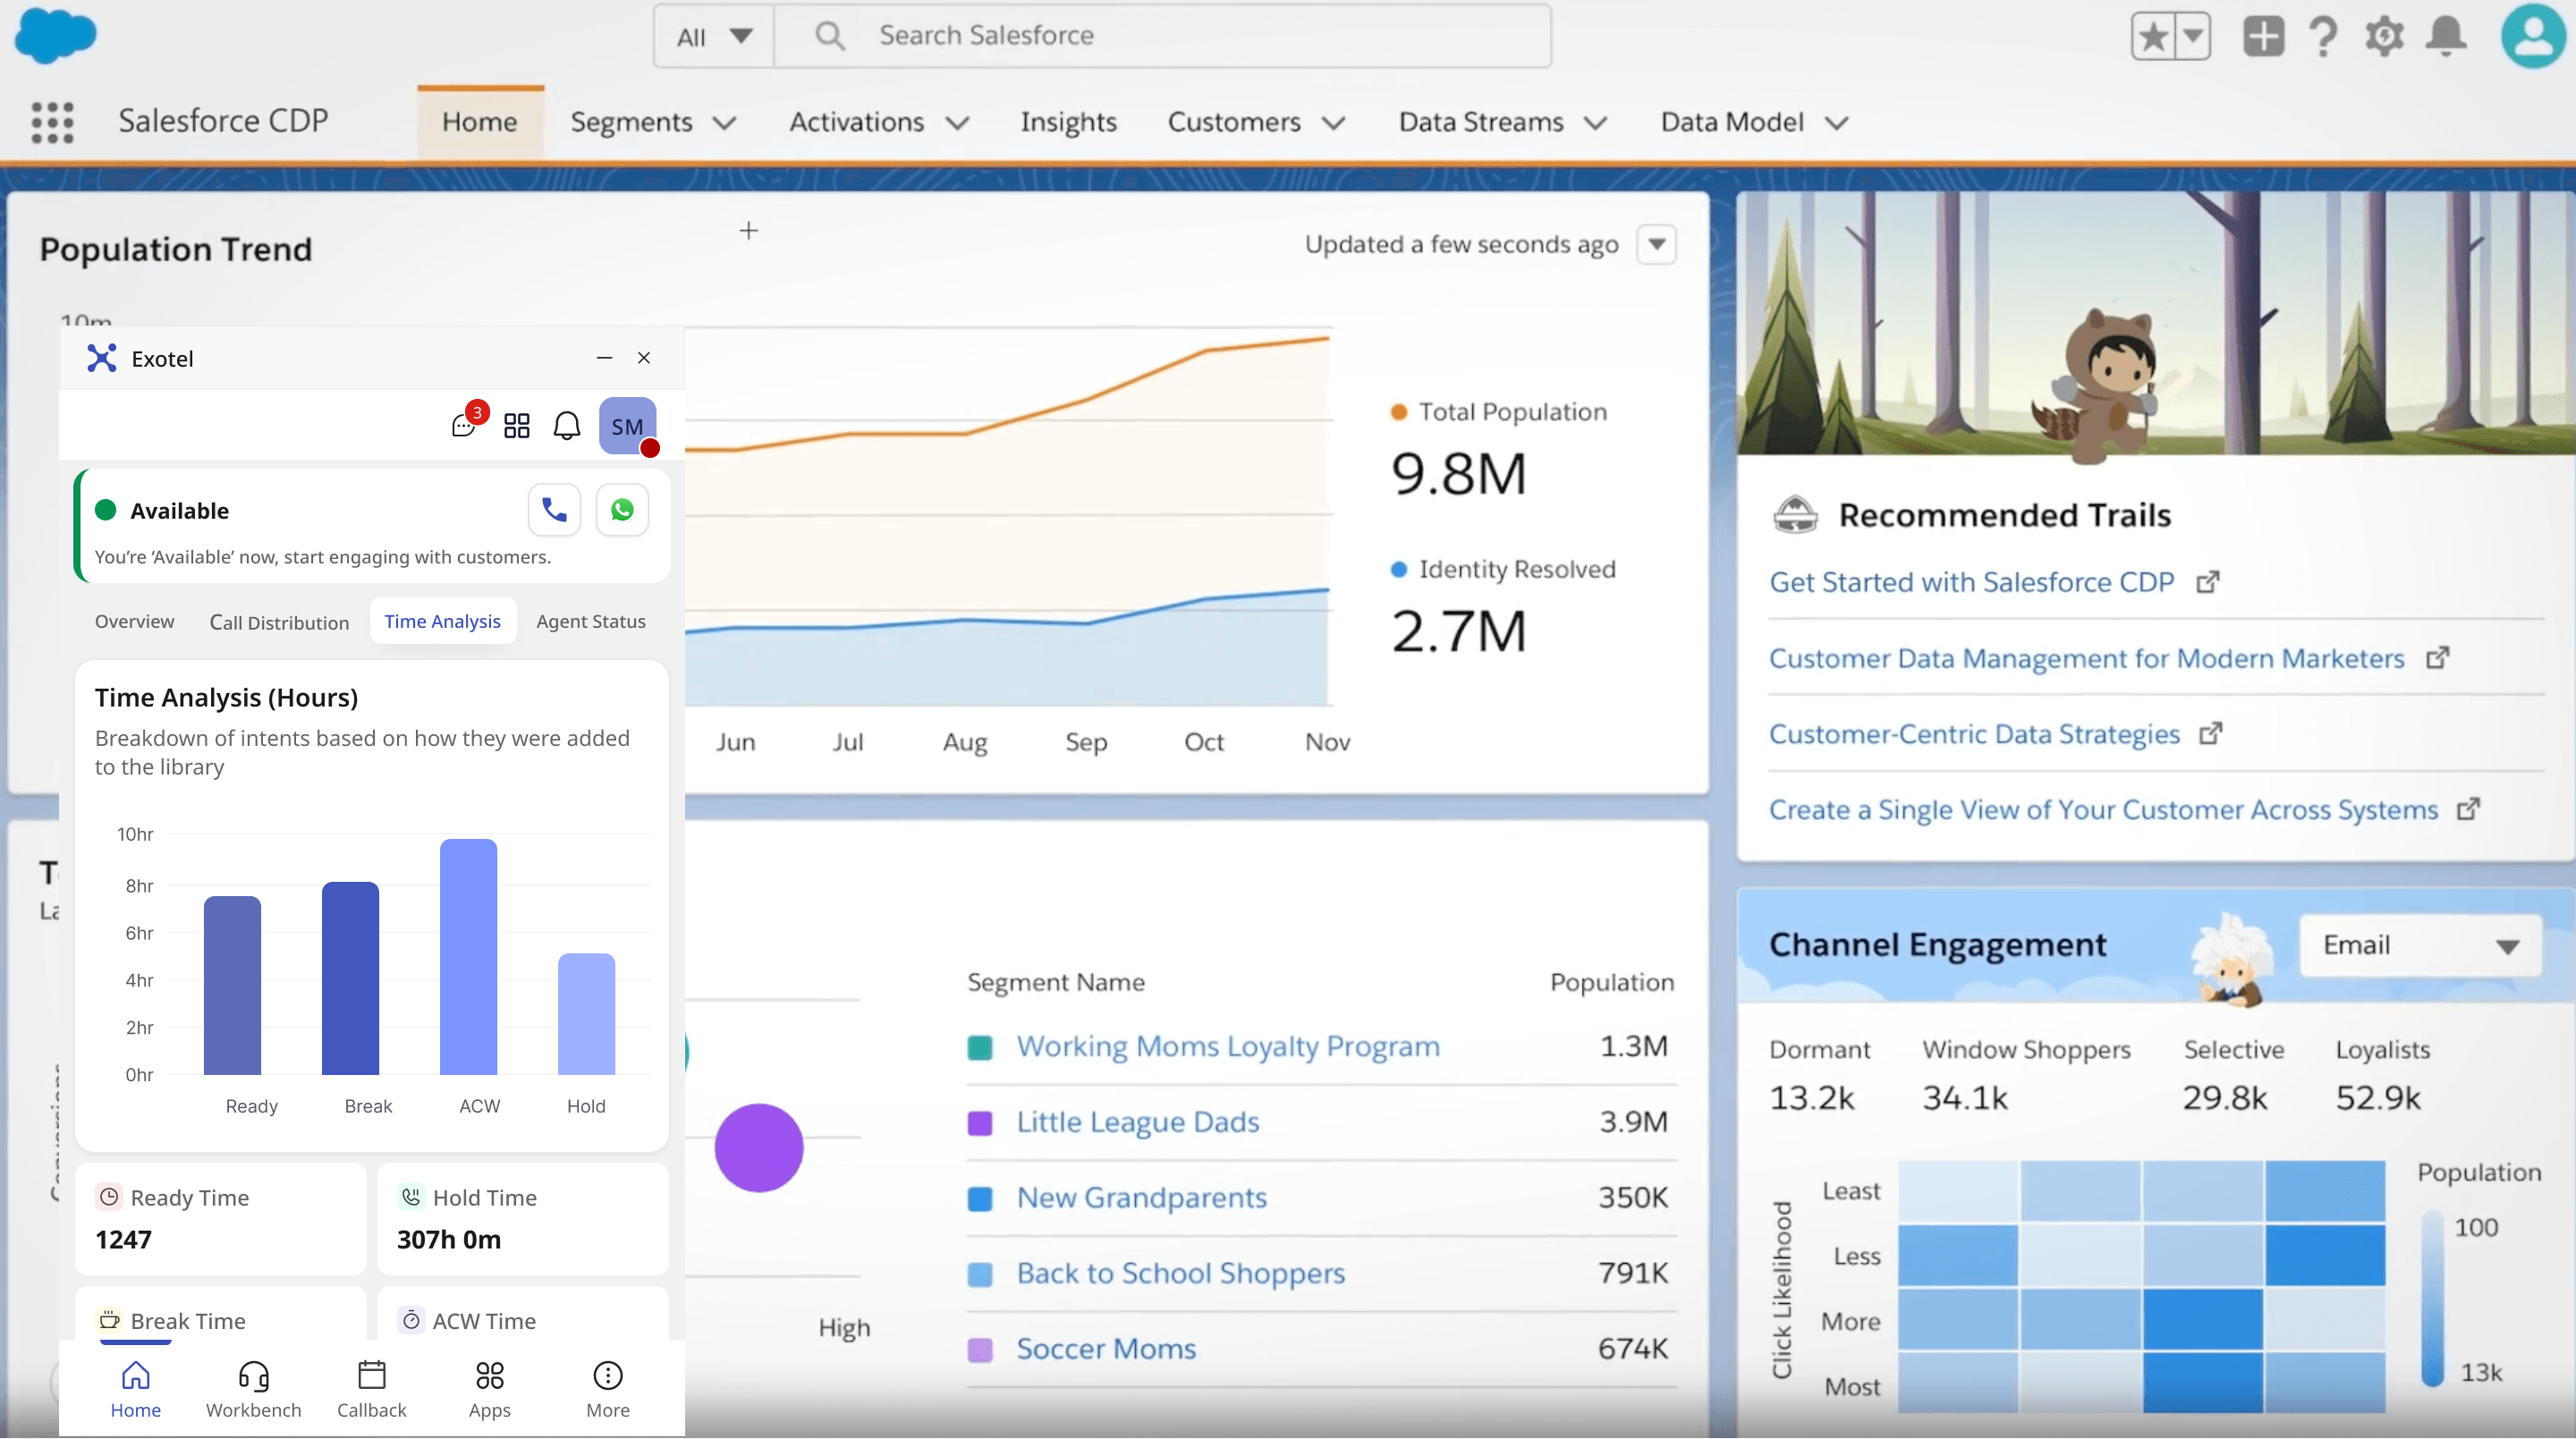2576x1439 pixels.
Task: Expand the Data Streams chevron
Action: [x=1596, y=123]
